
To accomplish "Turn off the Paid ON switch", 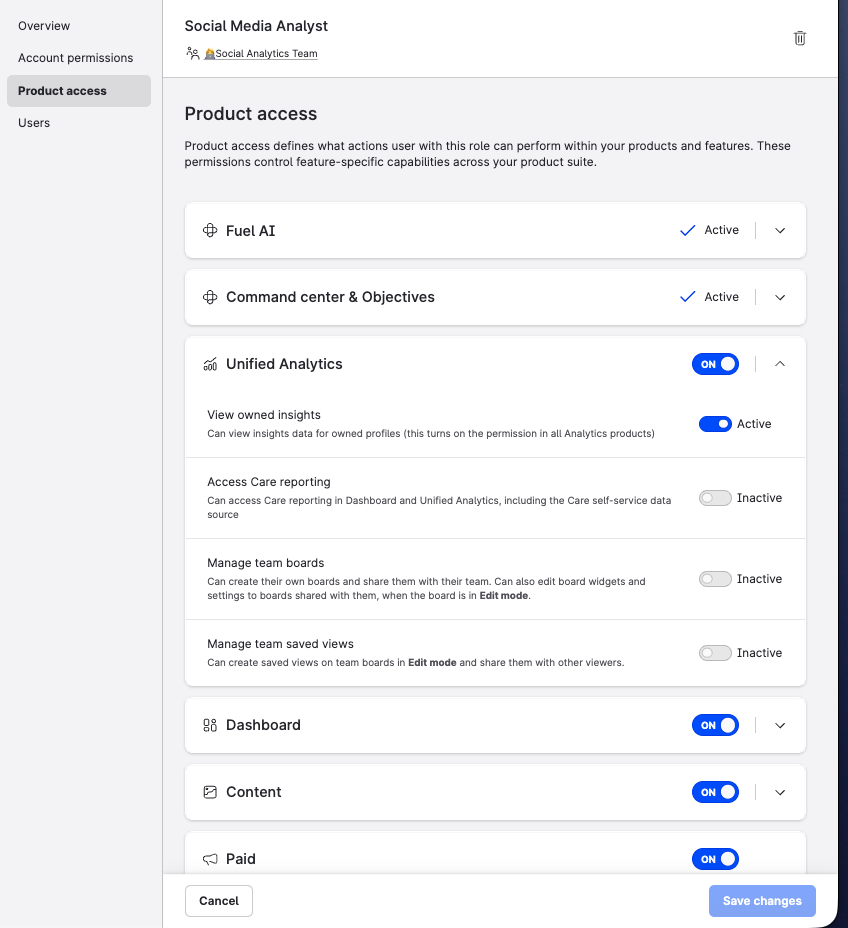I will tap(715, 859).
